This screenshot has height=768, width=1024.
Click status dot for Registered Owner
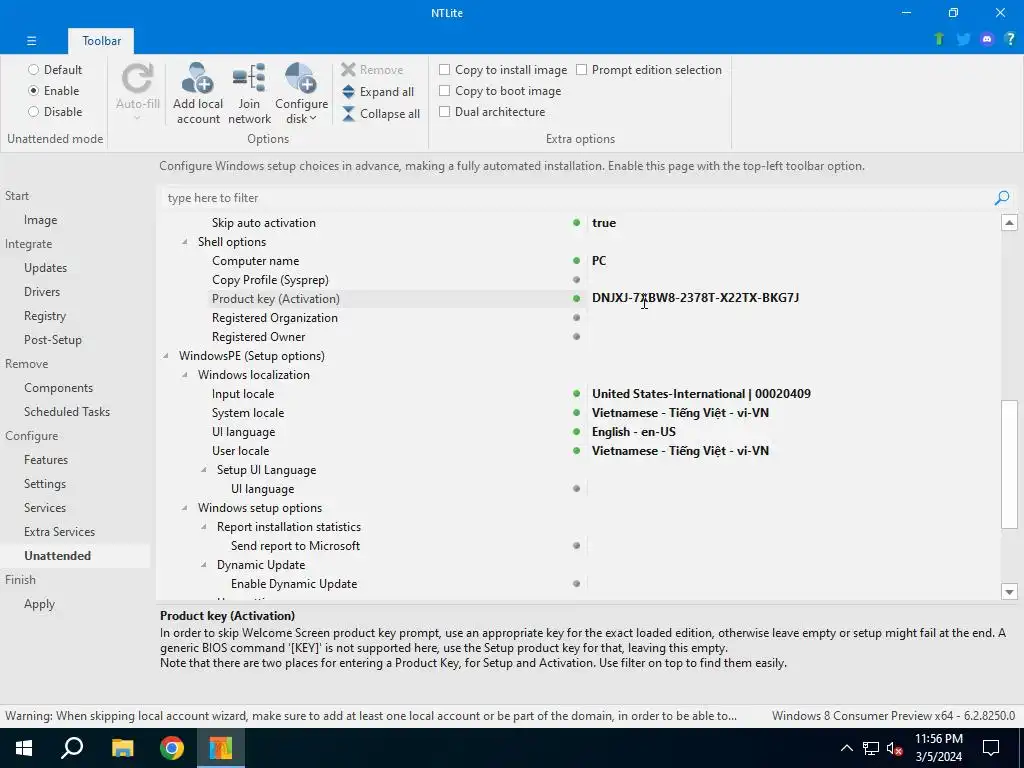click(576, 336)
